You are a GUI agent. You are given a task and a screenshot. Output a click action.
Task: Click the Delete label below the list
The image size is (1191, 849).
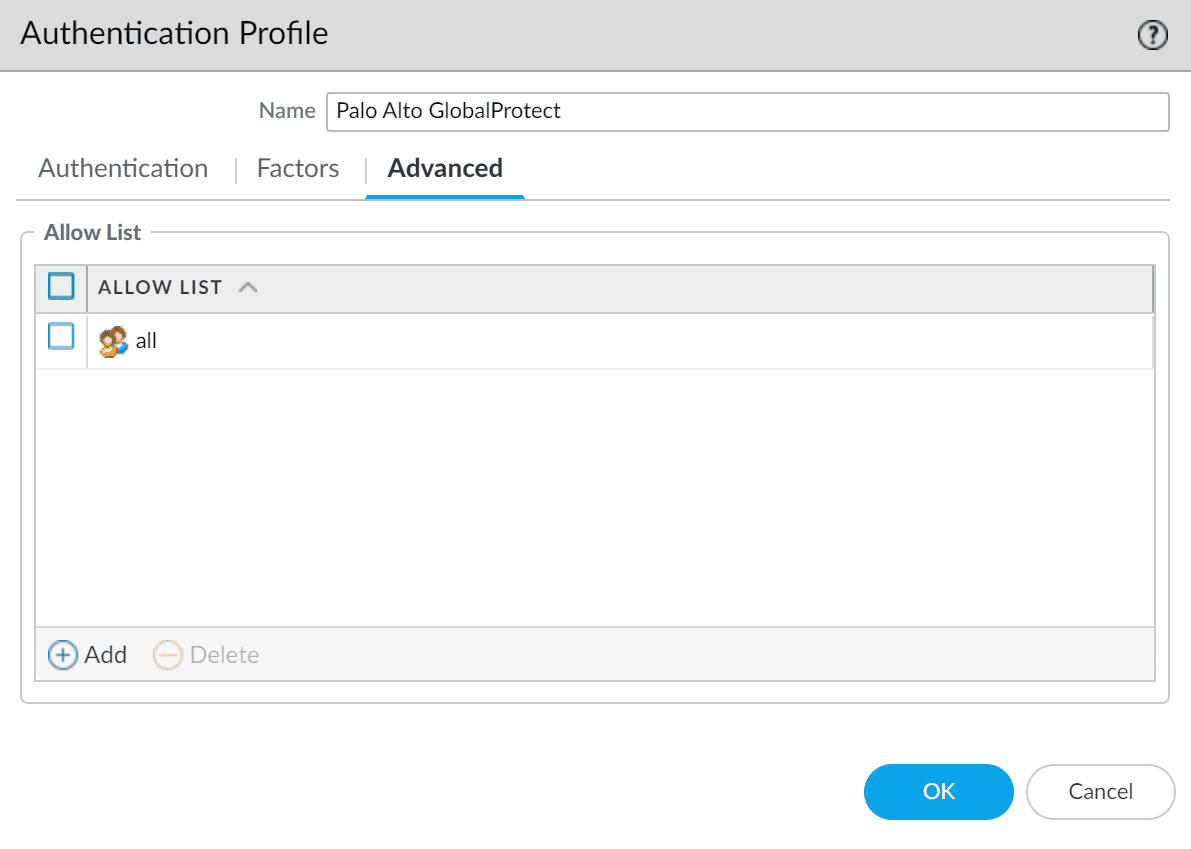click(x=224, y=655)
